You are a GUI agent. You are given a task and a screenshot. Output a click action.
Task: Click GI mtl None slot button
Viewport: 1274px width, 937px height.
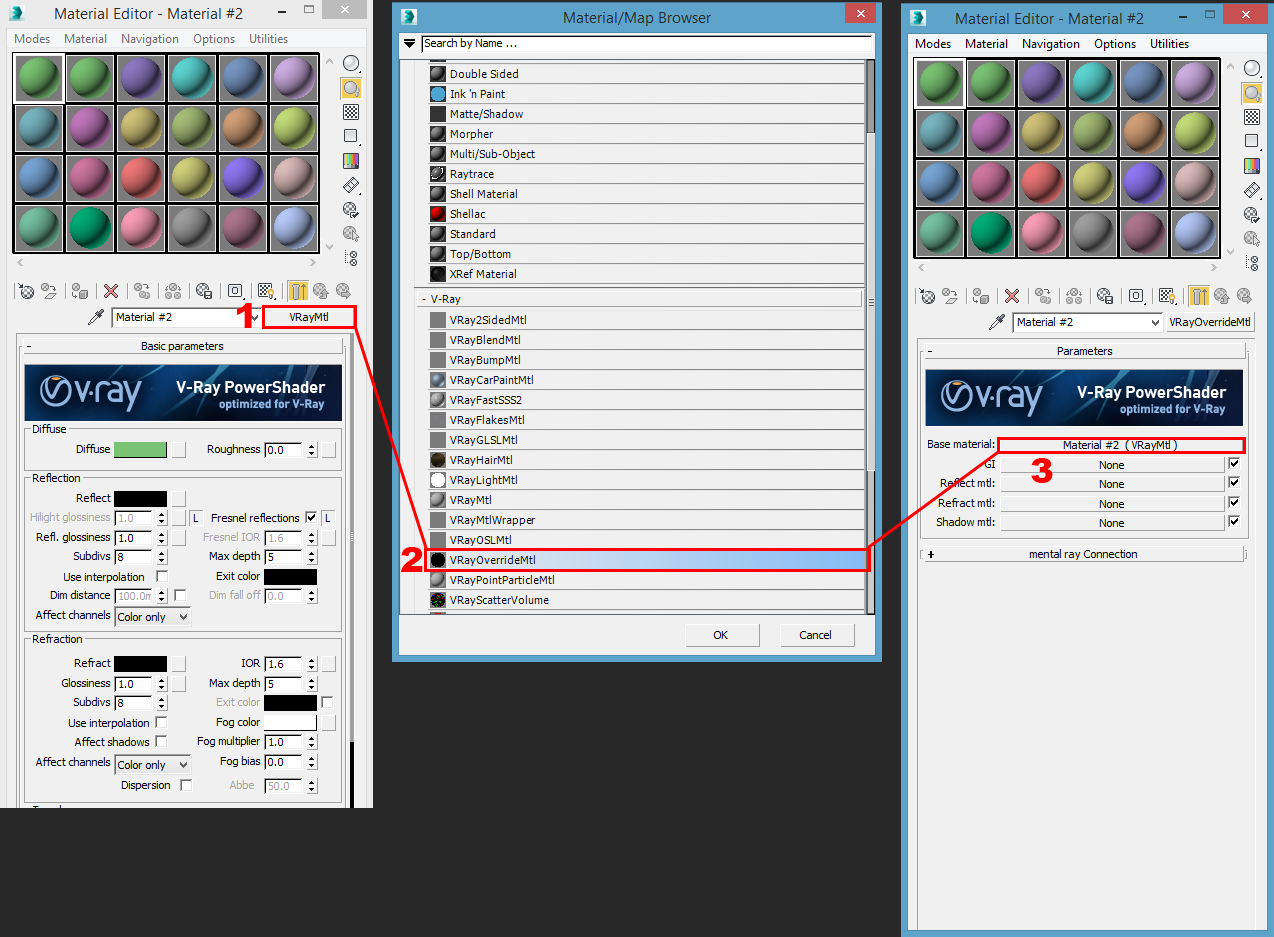point(1111,465)
